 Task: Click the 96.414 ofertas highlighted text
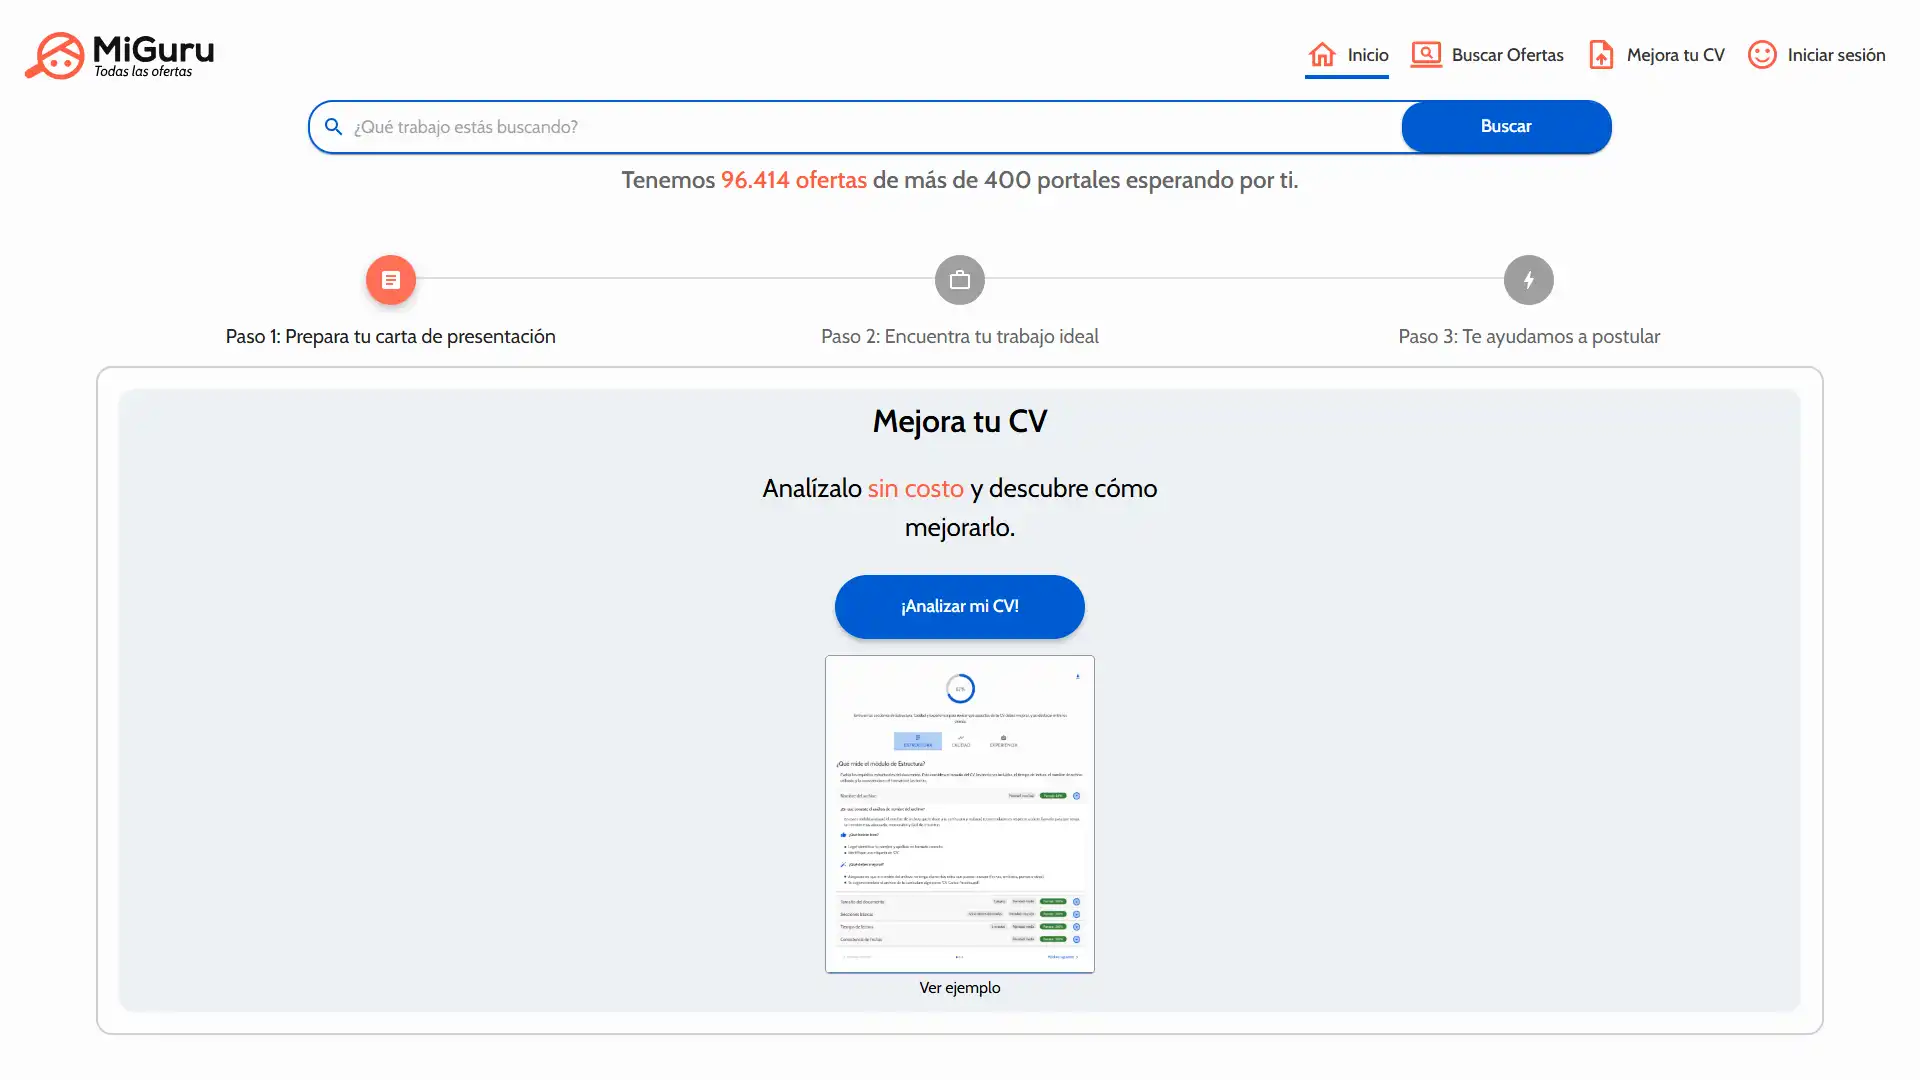(x=794, y=180)
